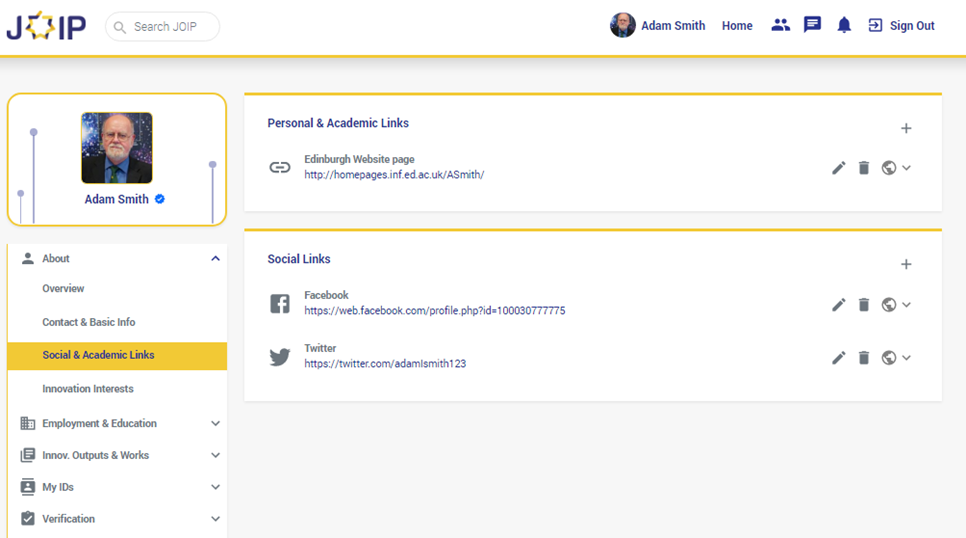Change visibility of Edinburgh Website link

[895, 168]
